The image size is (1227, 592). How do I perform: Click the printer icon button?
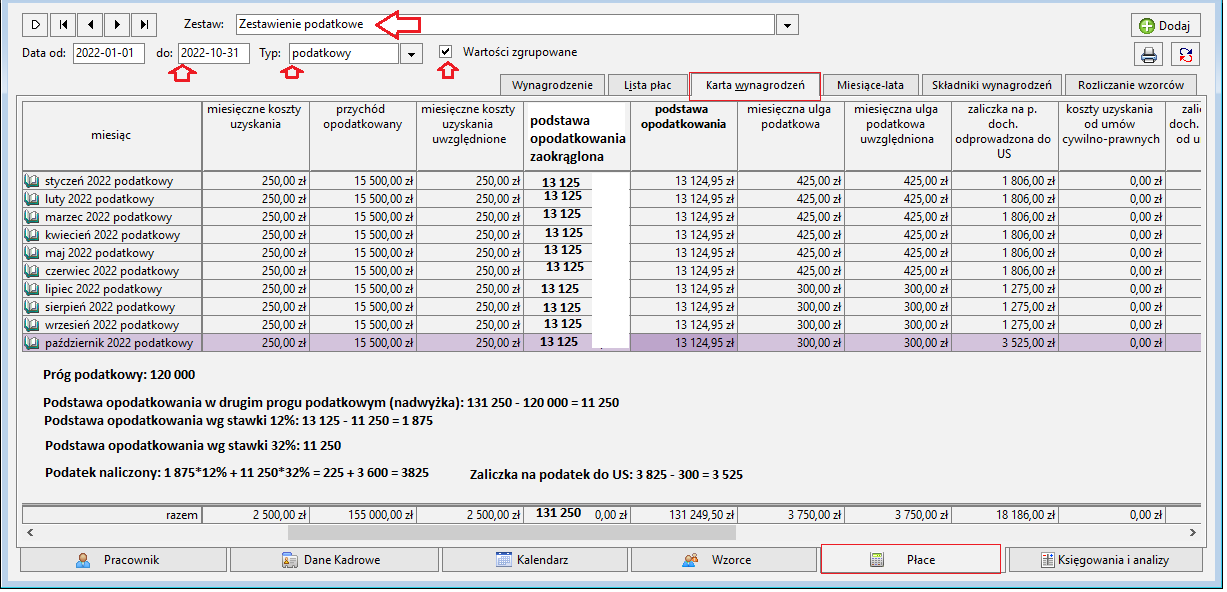1149,54
